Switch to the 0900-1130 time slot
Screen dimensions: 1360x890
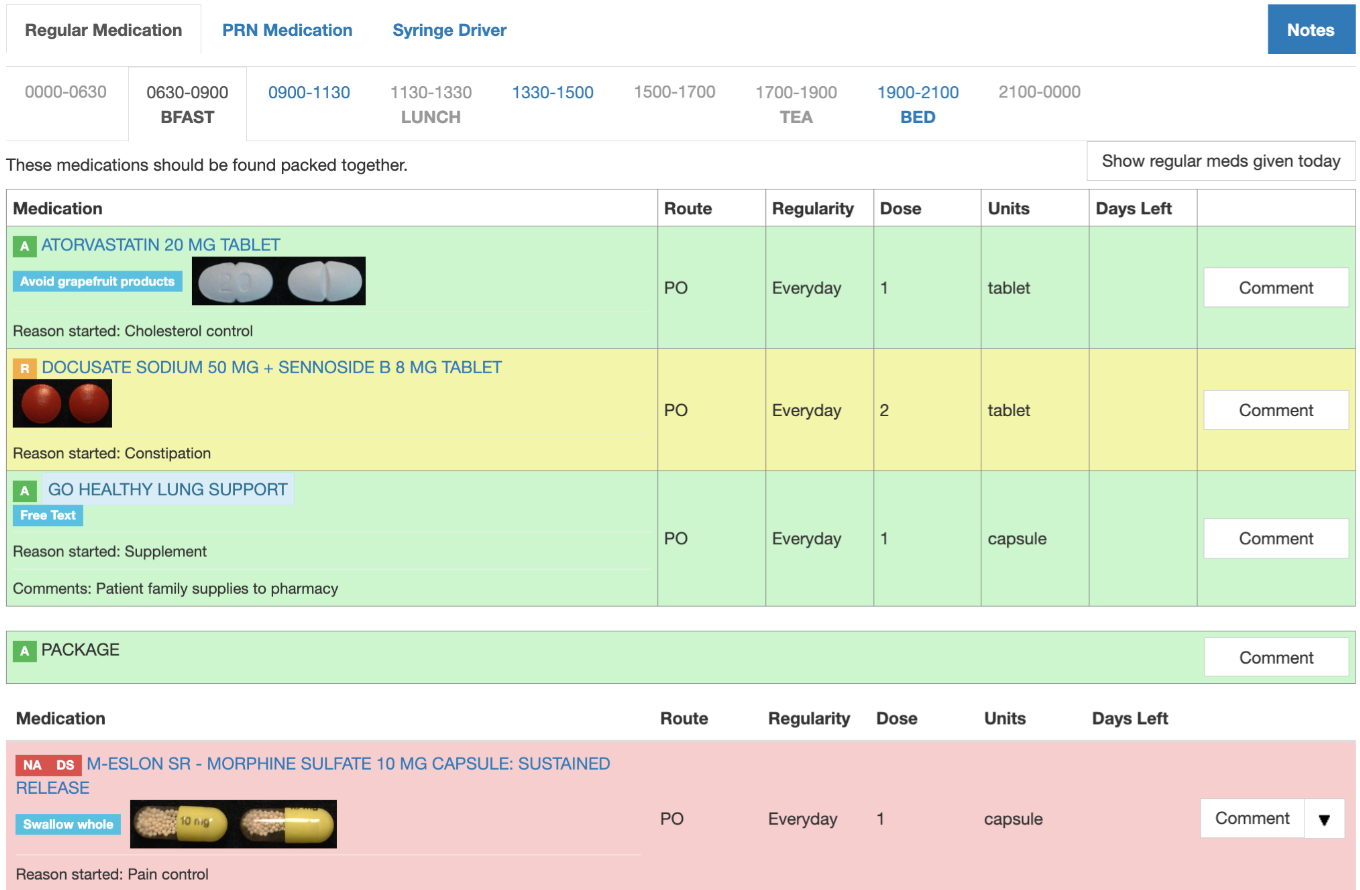coord(309,91)
